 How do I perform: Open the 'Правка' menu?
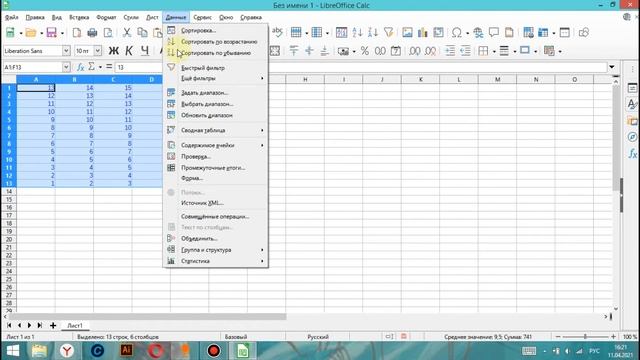click(x=35, y=17)
